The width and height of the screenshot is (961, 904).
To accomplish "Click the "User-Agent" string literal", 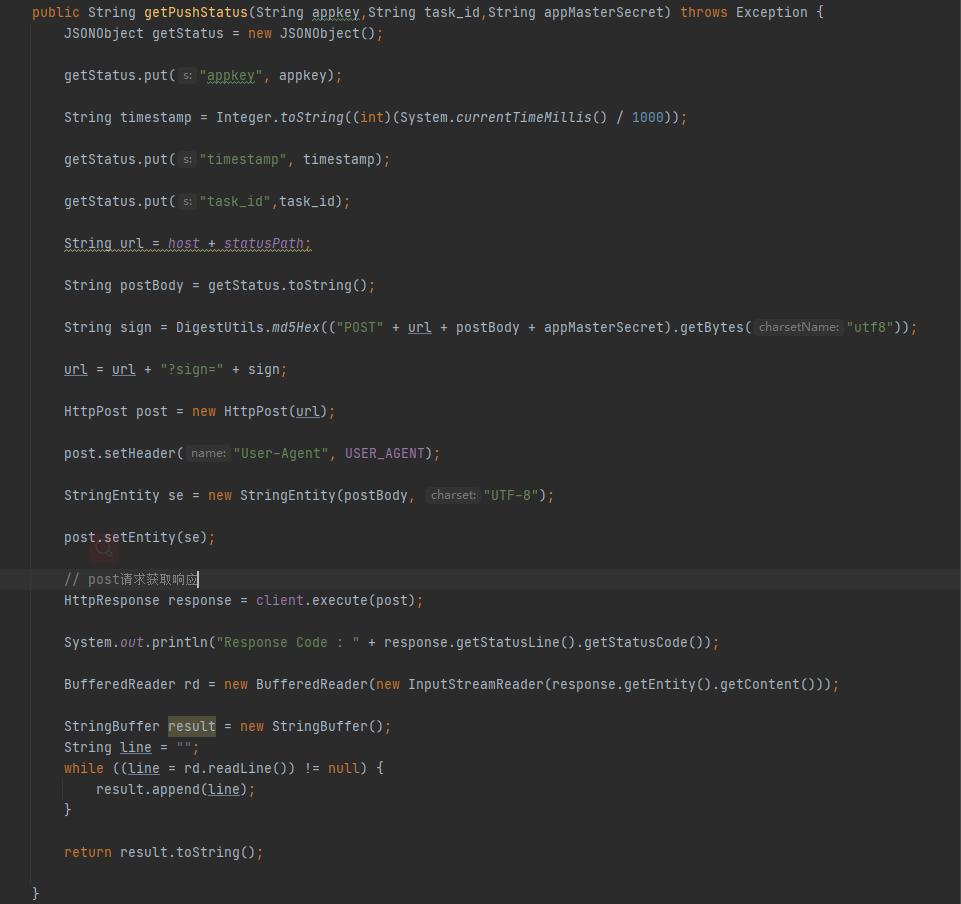I will click(x=281, y=453).
